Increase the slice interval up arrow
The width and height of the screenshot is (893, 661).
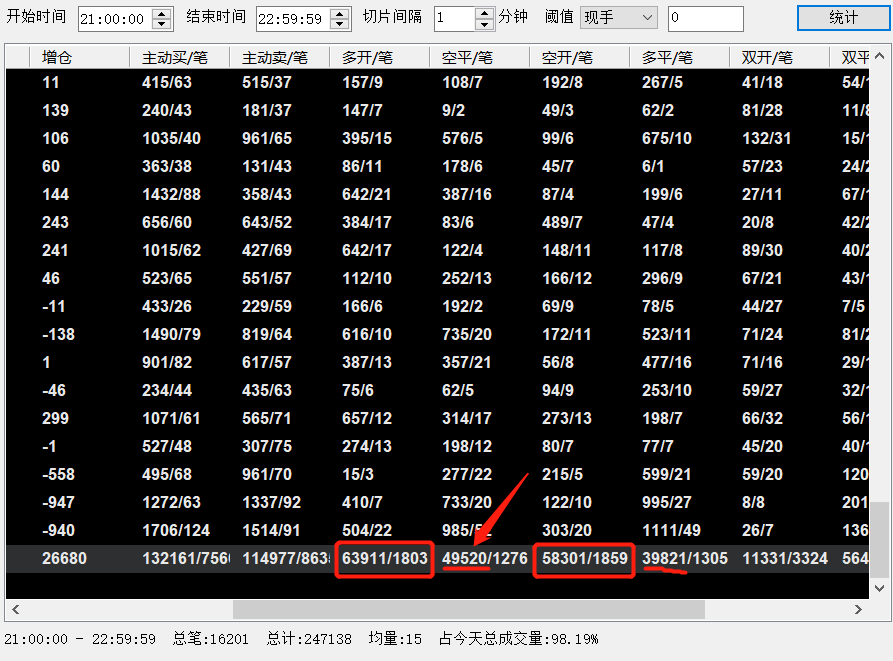(x=485, y=14)
